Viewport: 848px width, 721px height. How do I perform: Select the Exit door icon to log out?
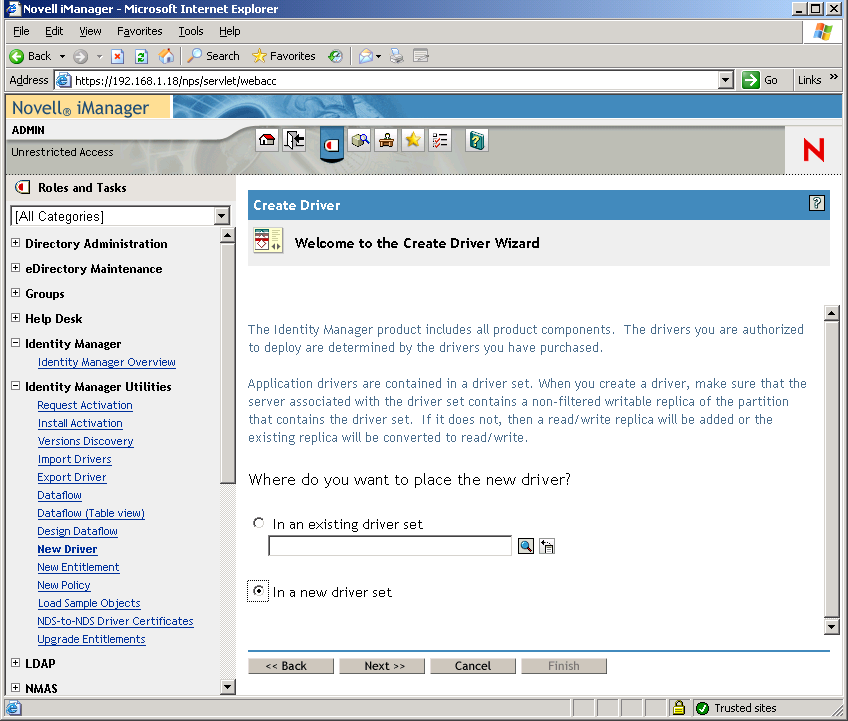294,140
